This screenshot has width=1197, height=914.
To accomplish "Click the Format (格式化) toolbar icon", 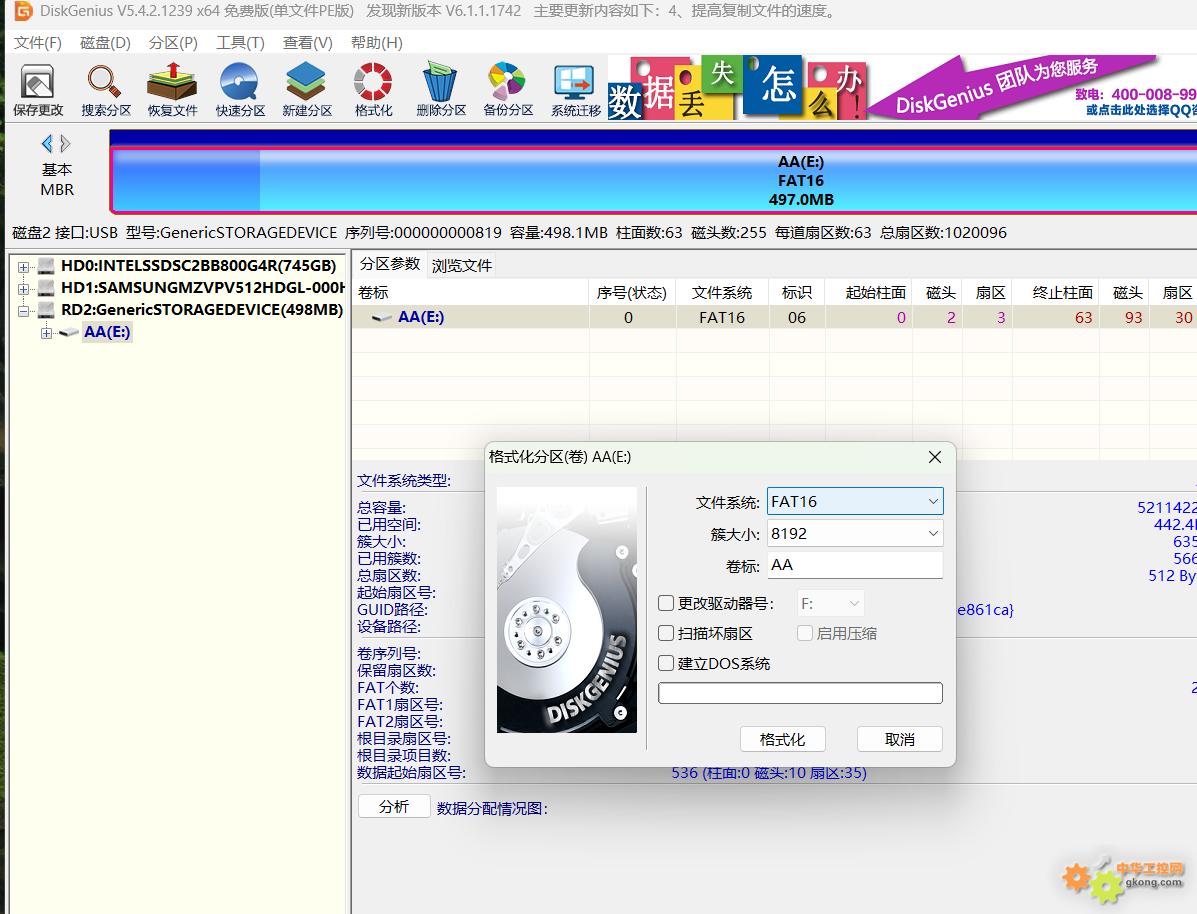I will 373,90.
